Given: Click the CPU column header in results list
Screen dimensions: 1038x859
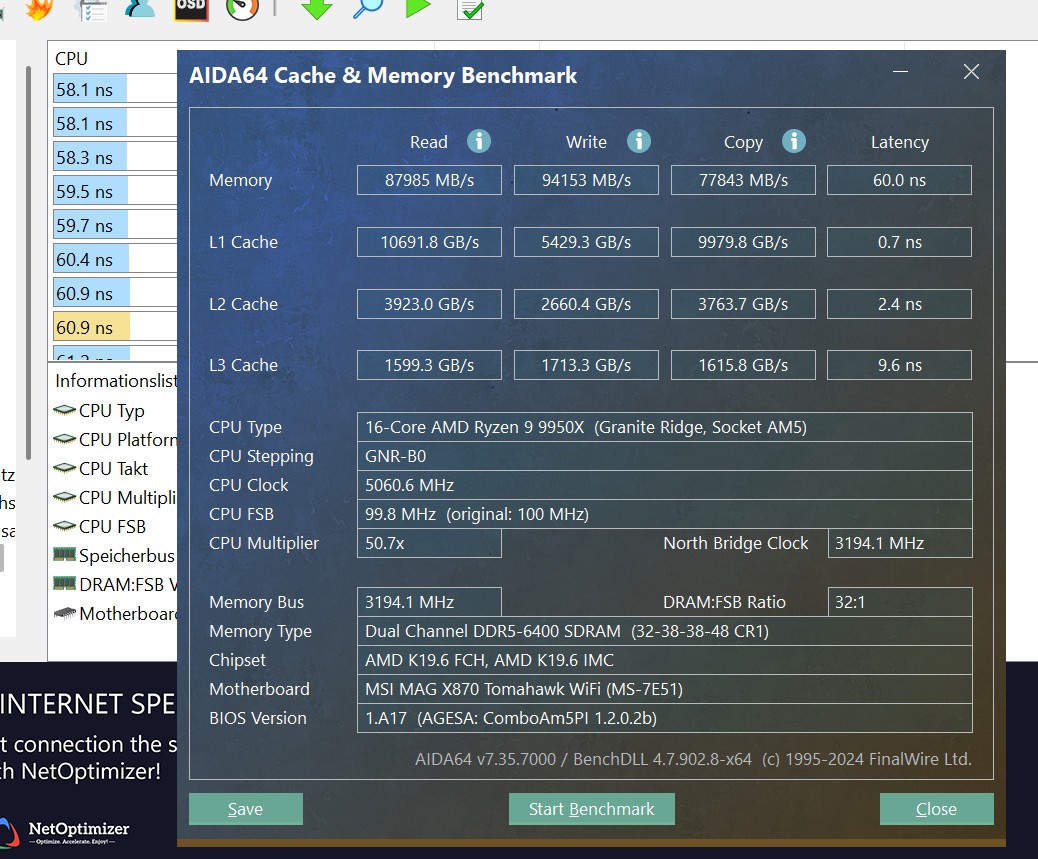Looking at the screenshot, I should (71, 59).
